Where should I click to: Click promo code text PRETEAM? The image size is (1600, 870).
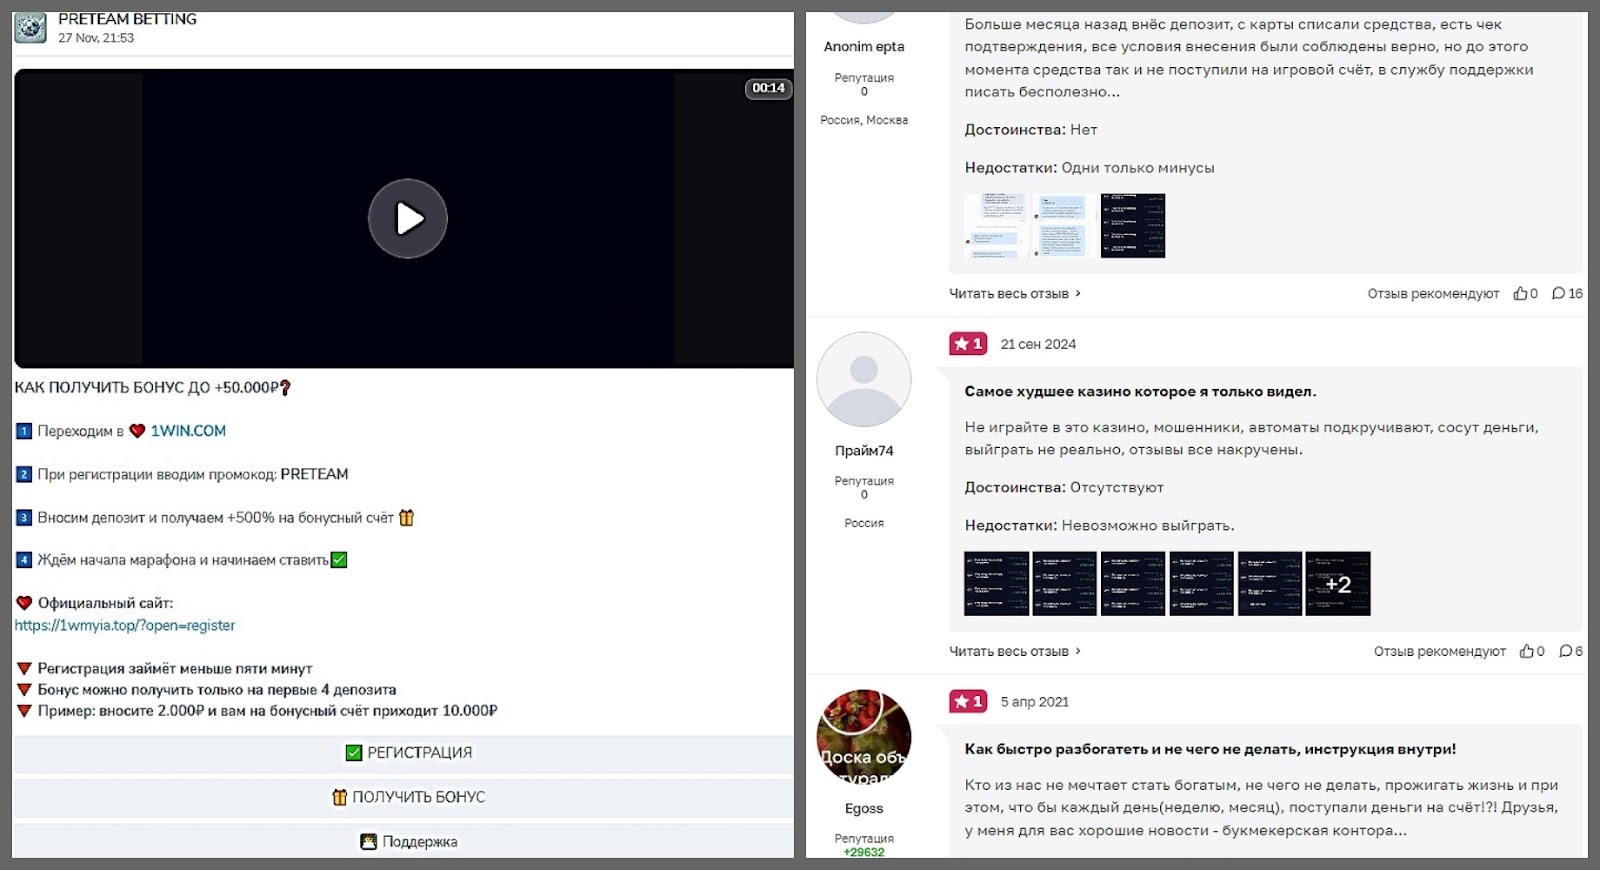point(314,474)
